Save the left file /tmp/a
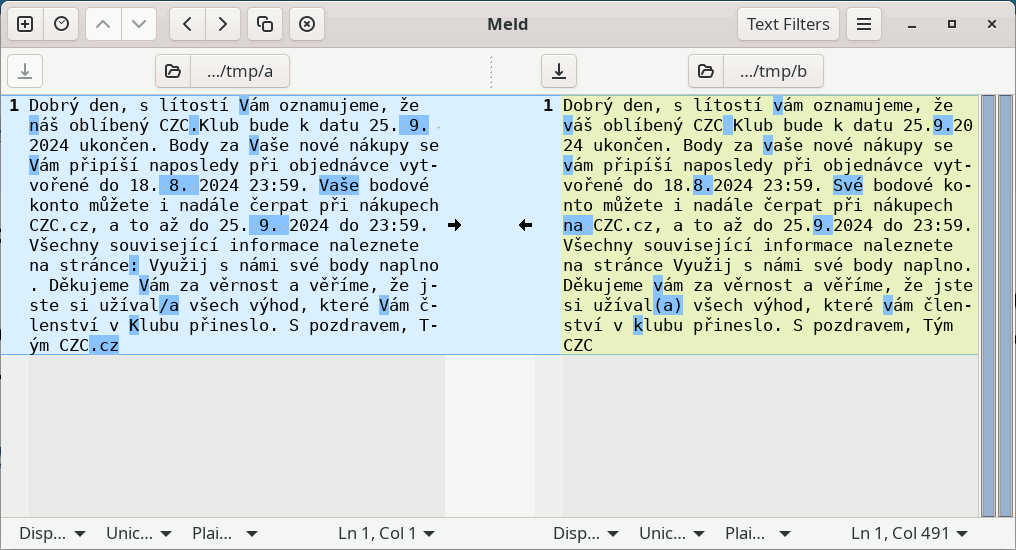This screenshot has height=550, width=1016. pos(25,71)
